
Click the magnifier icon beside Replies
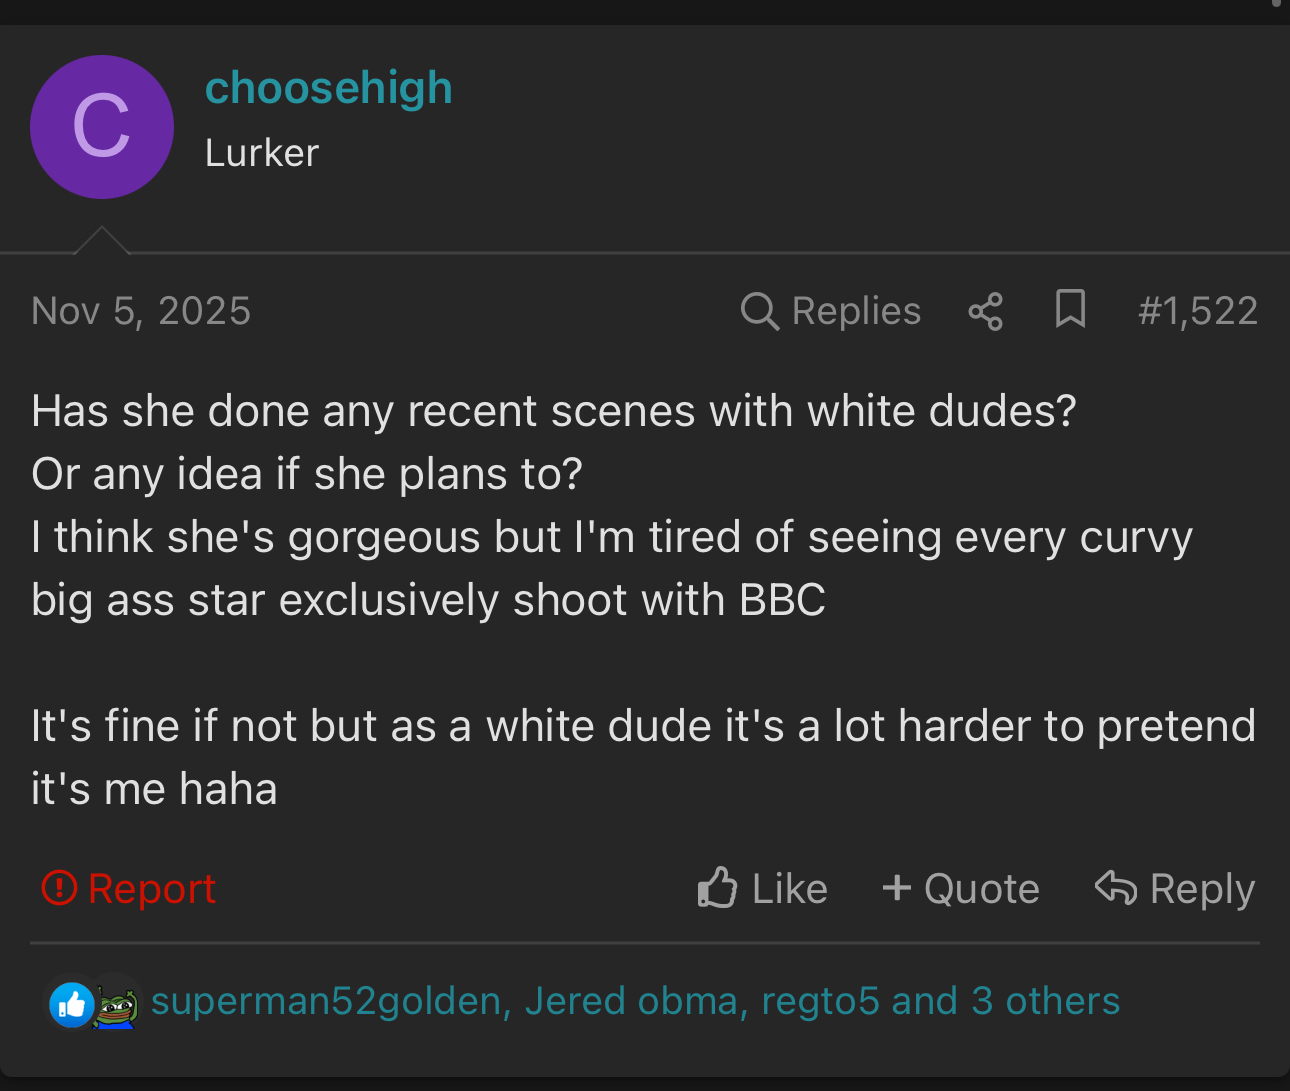[759, 311]
